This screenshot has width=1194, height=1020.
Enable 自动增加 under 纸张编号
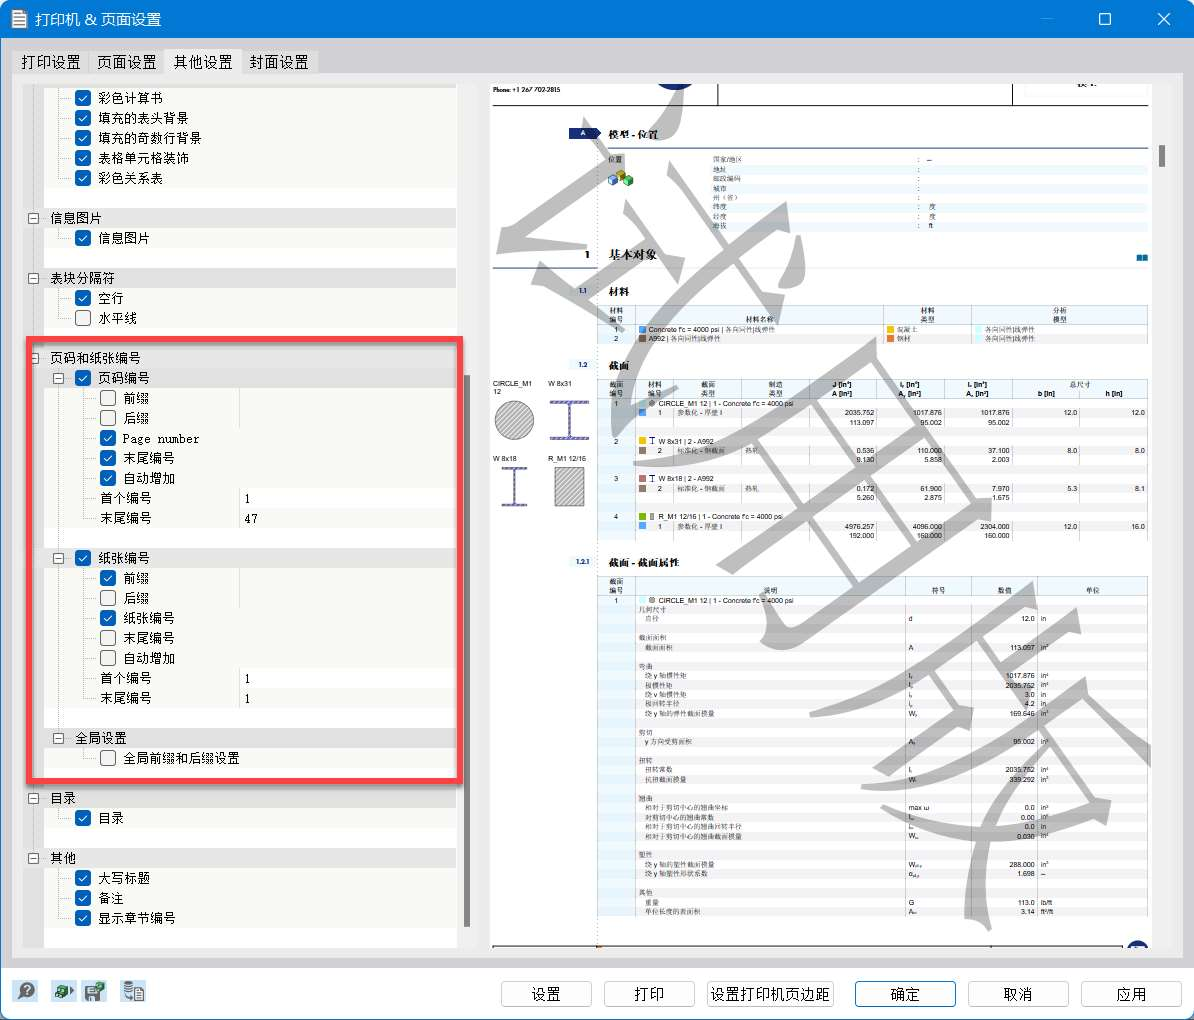coord(108,657)
